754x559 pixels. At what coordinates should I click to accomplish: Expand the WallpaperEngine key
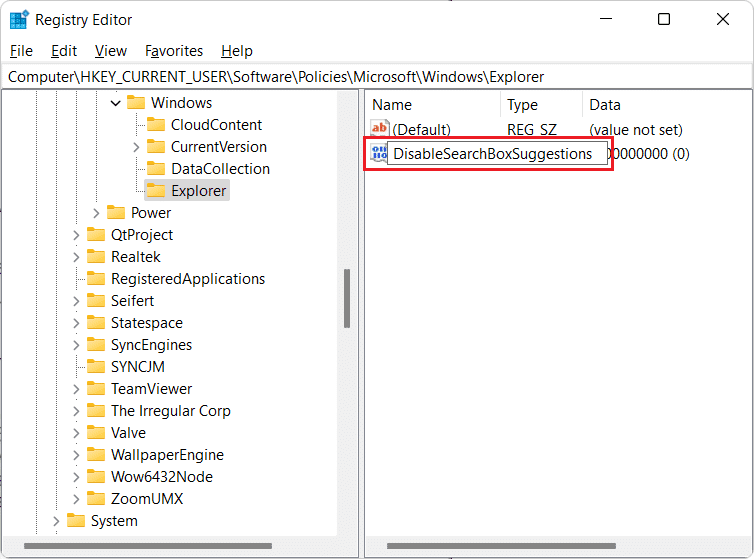coord(76,455)
